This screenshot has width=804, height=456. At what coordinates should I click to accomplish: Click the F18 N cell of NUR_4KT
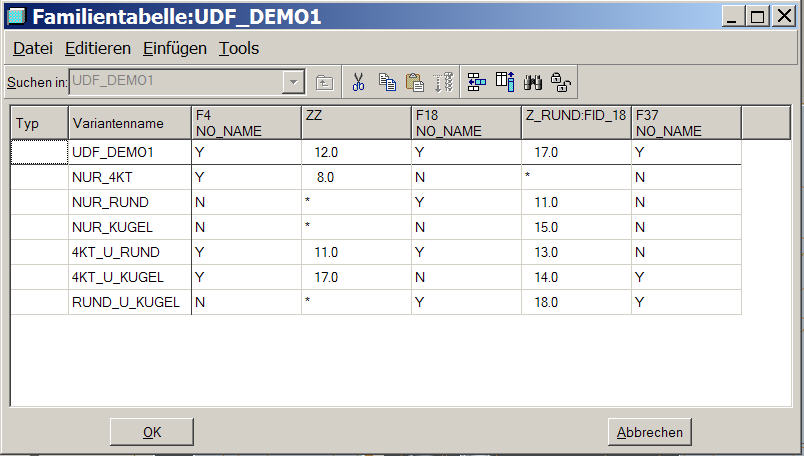pos(466,177)
